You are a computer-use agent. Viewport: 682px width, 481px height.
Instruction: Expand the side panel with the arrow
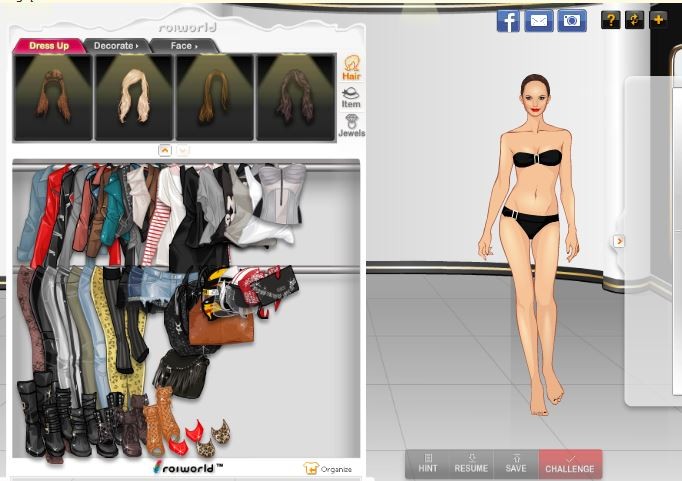[619, 241]
